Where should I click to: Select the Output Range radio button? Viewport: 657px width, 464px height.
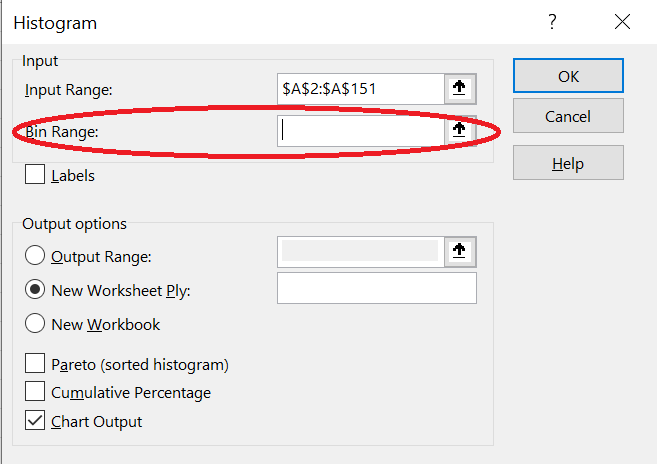click(x=35, y=256)
